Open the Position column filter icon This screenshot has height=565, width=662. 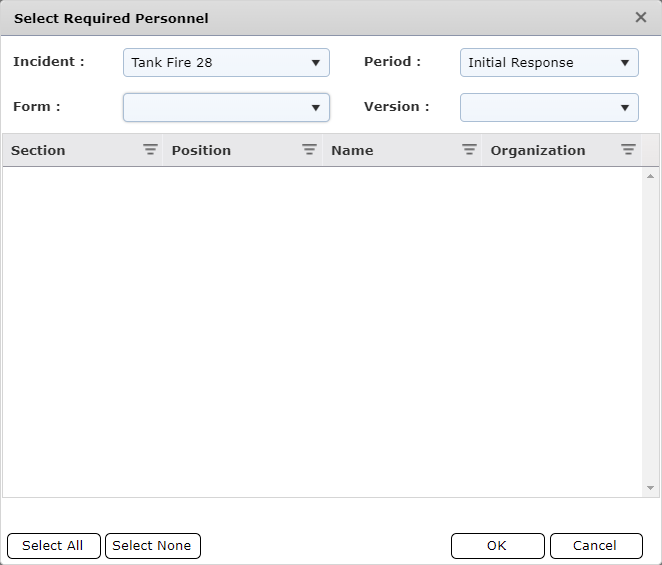click(x=309, y=149)
